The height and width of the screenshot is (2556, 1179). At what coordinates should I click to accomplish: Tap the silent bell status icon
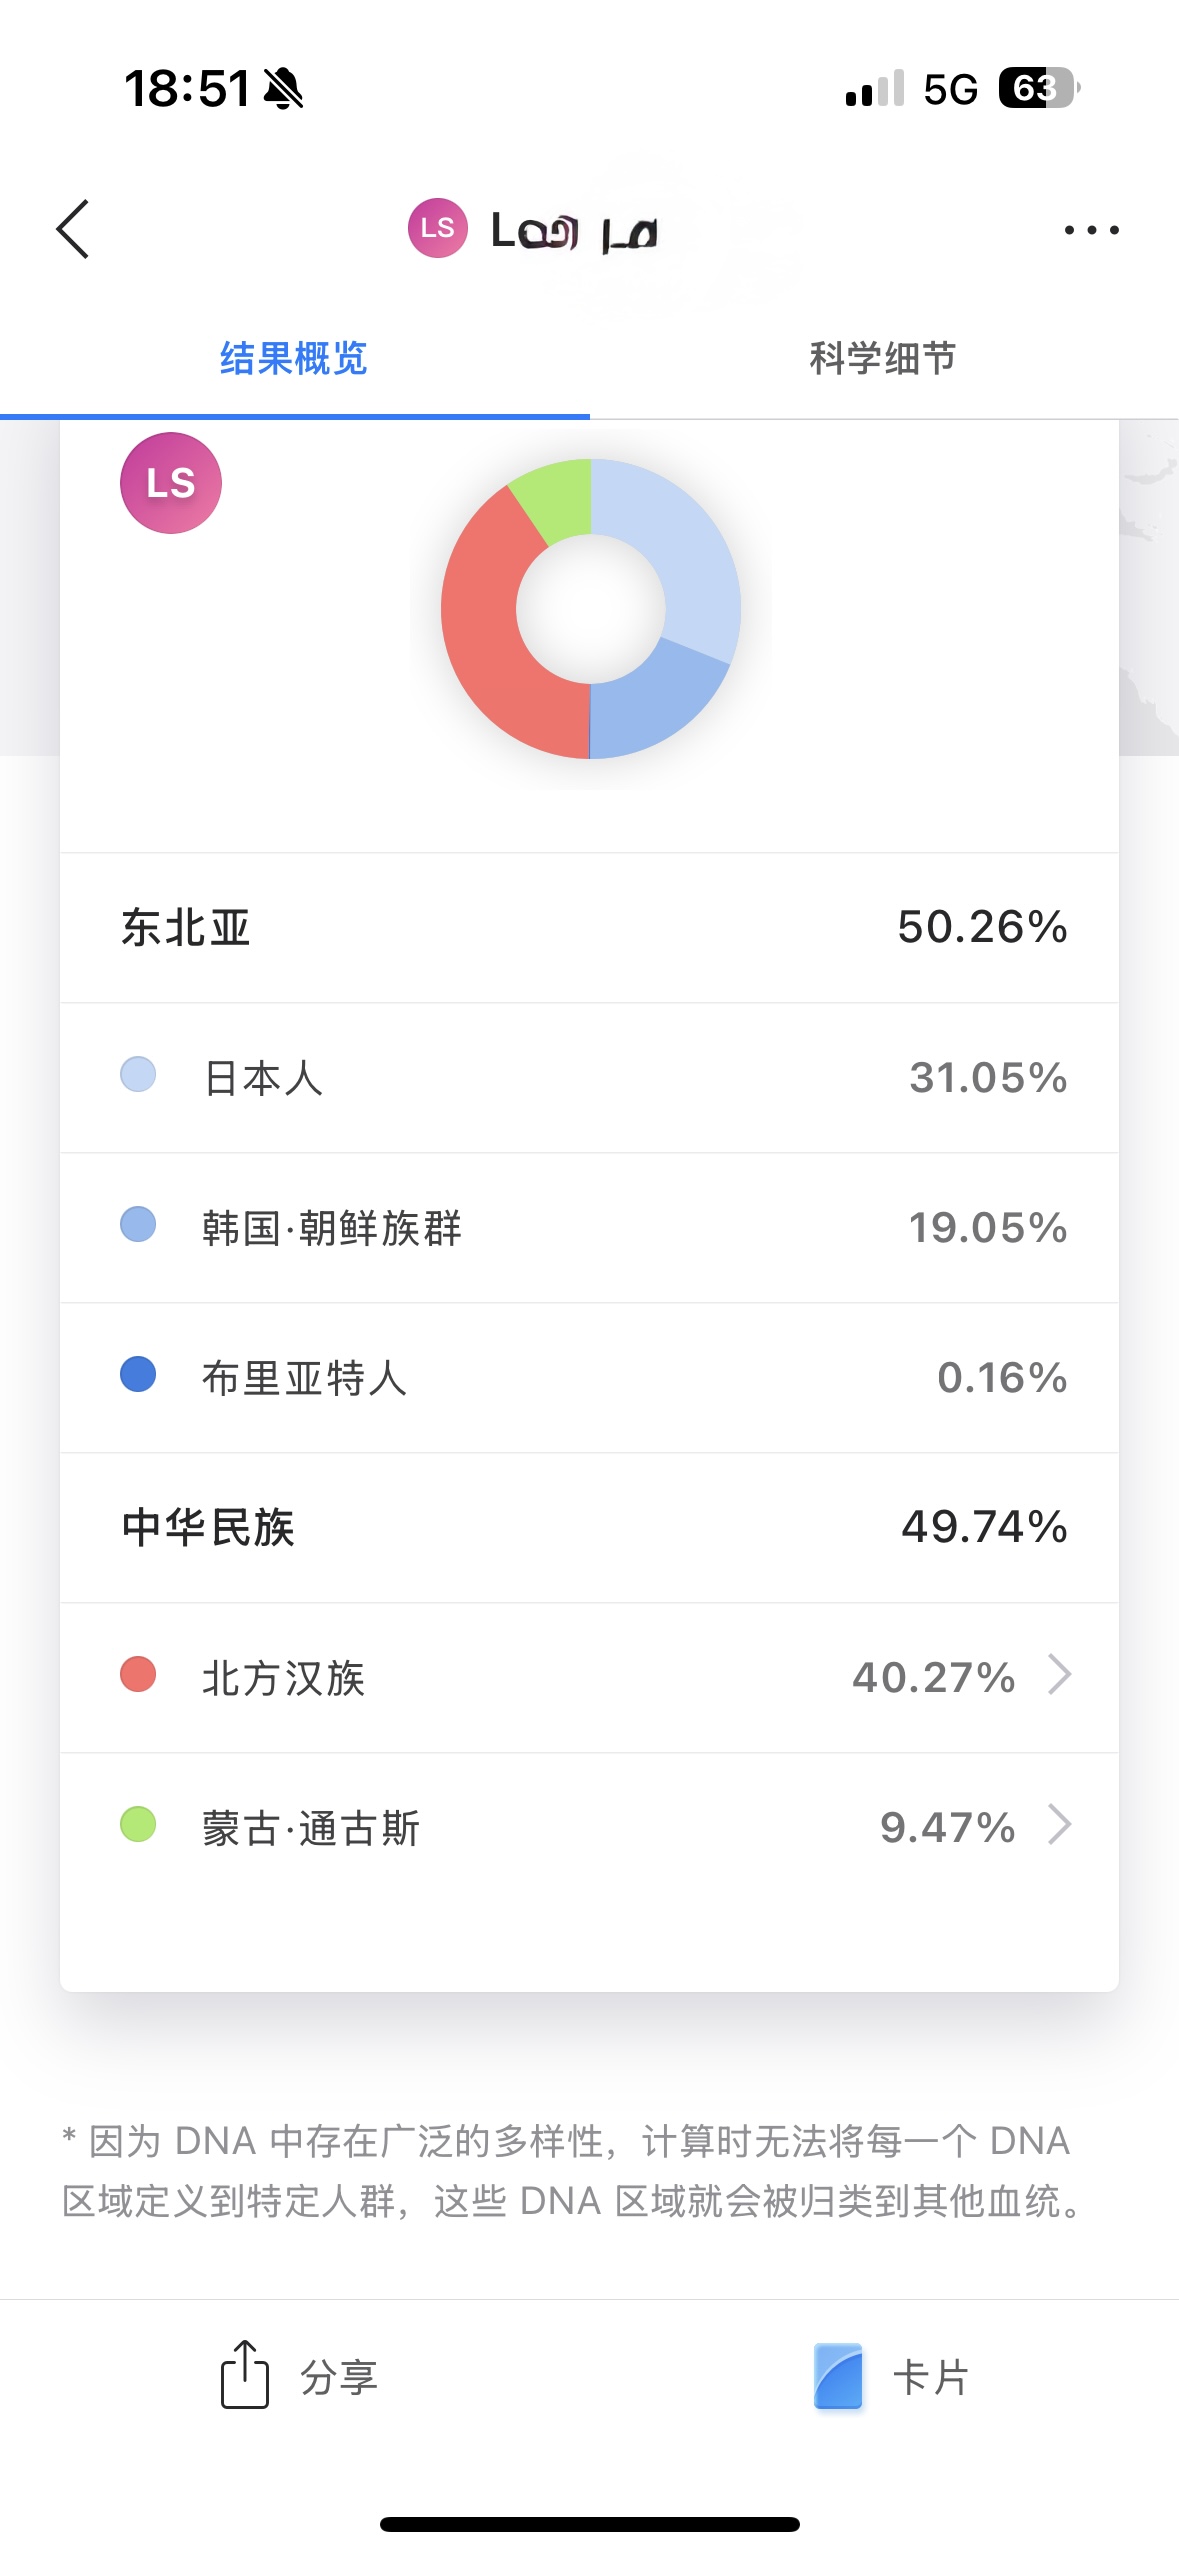point(283,89)
